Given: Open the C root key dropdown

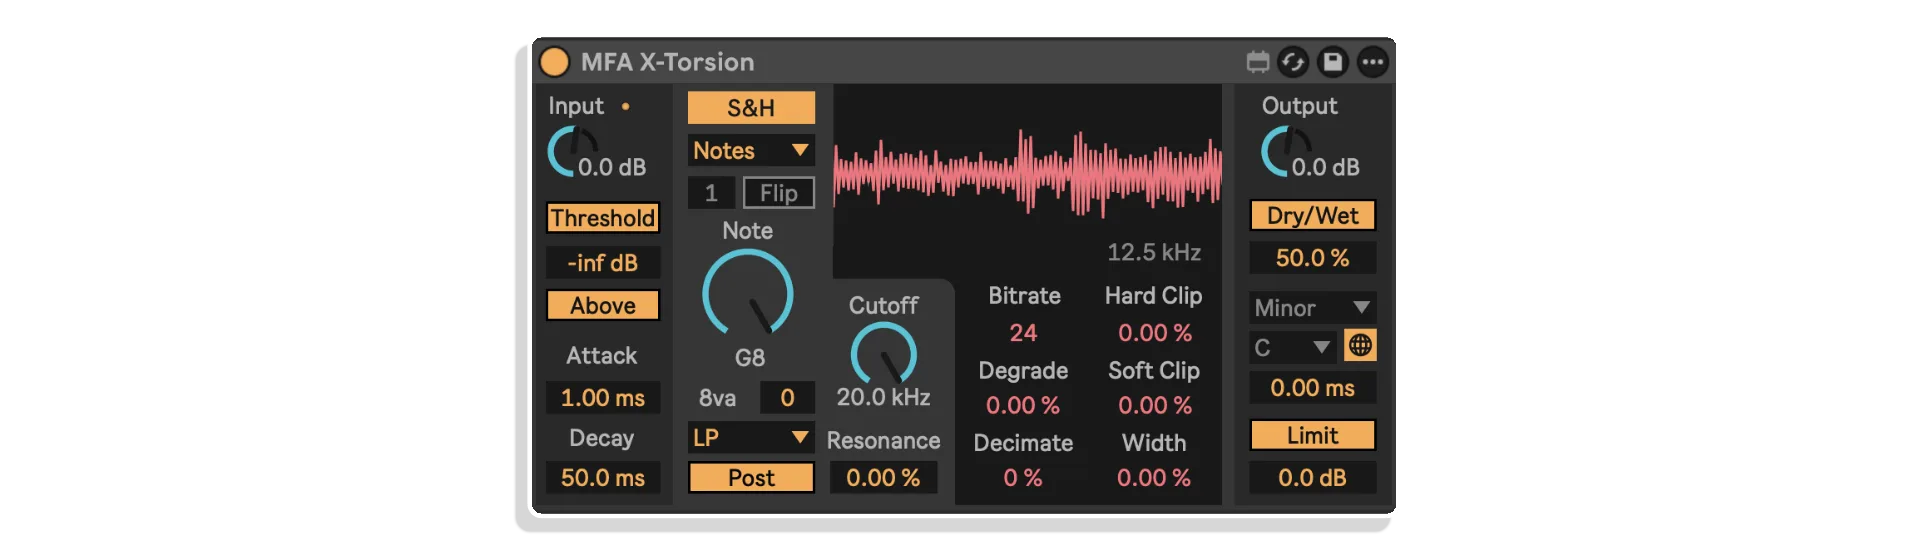Looking at the screenshot, I should click(x=1293, y=348).
